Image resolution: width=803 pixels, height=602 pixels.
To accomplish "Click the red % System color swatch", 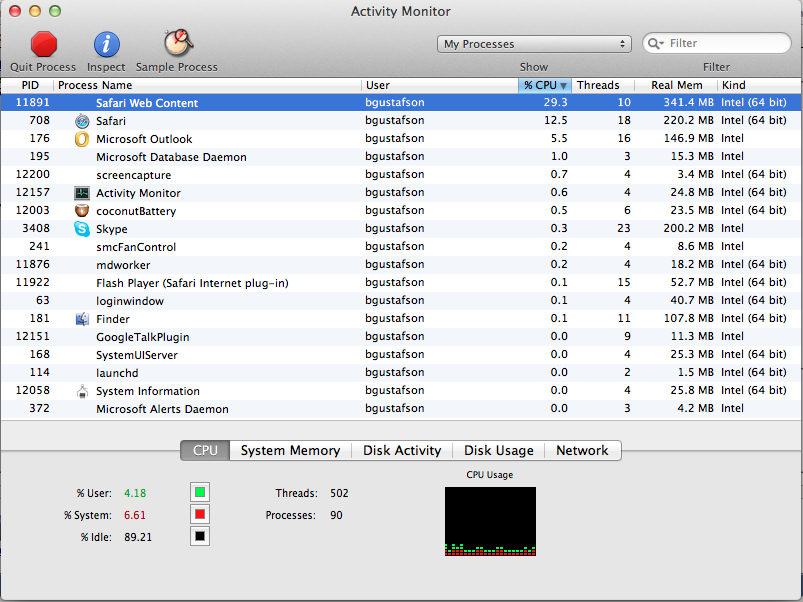I will click(200, 514).
